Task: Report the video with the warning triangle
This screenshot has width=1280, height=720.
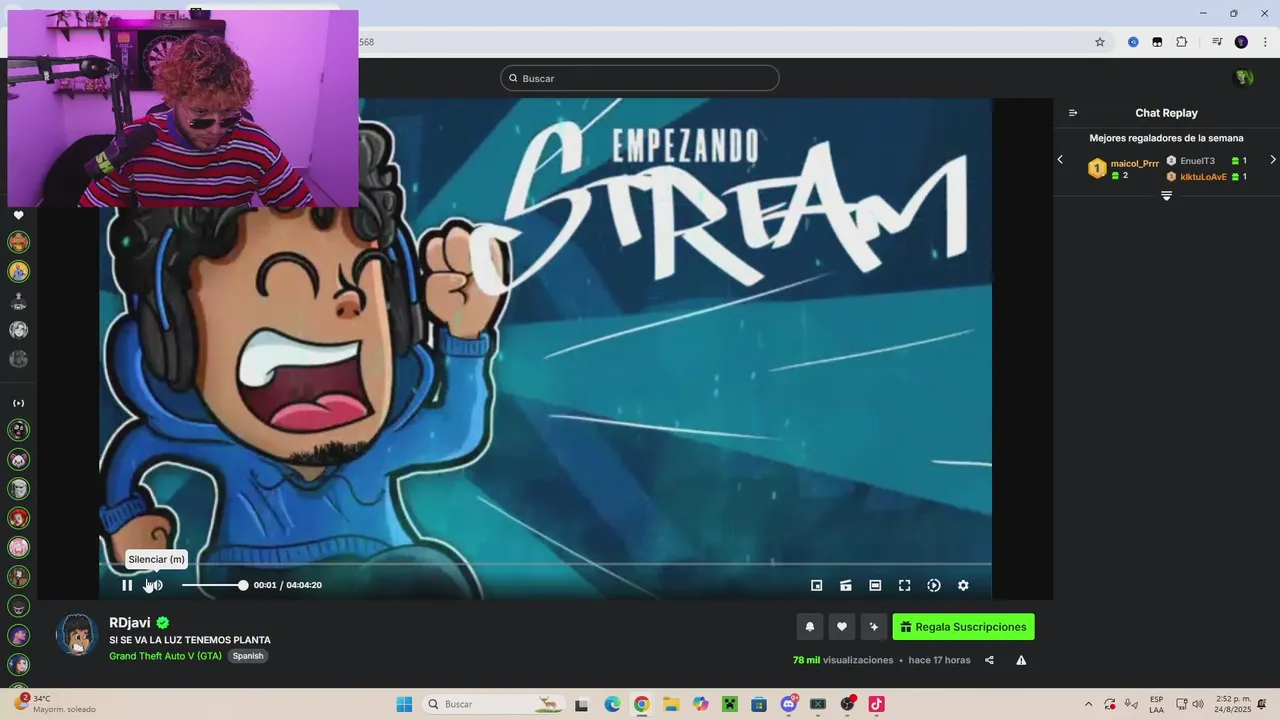Action: (x=1021, y=660)
